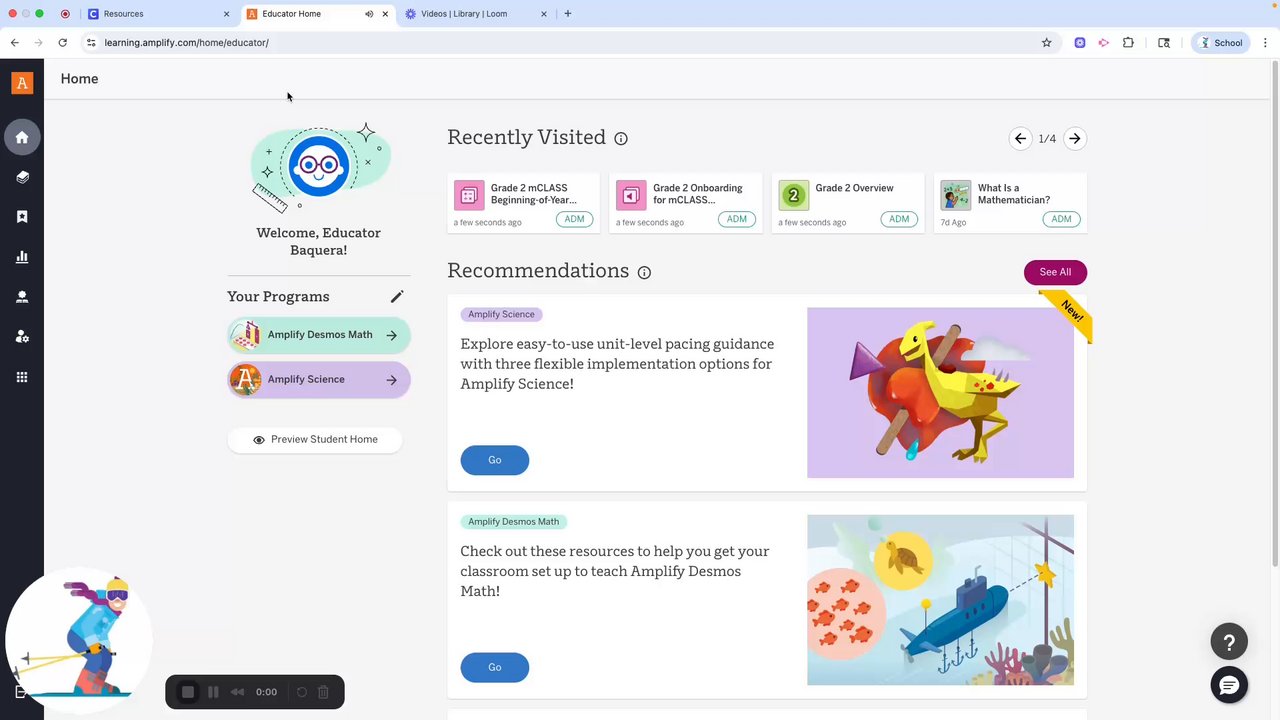Click the person-with-gear icon in the sidebar
The image size is (1280, 720).
coord(22,337)
